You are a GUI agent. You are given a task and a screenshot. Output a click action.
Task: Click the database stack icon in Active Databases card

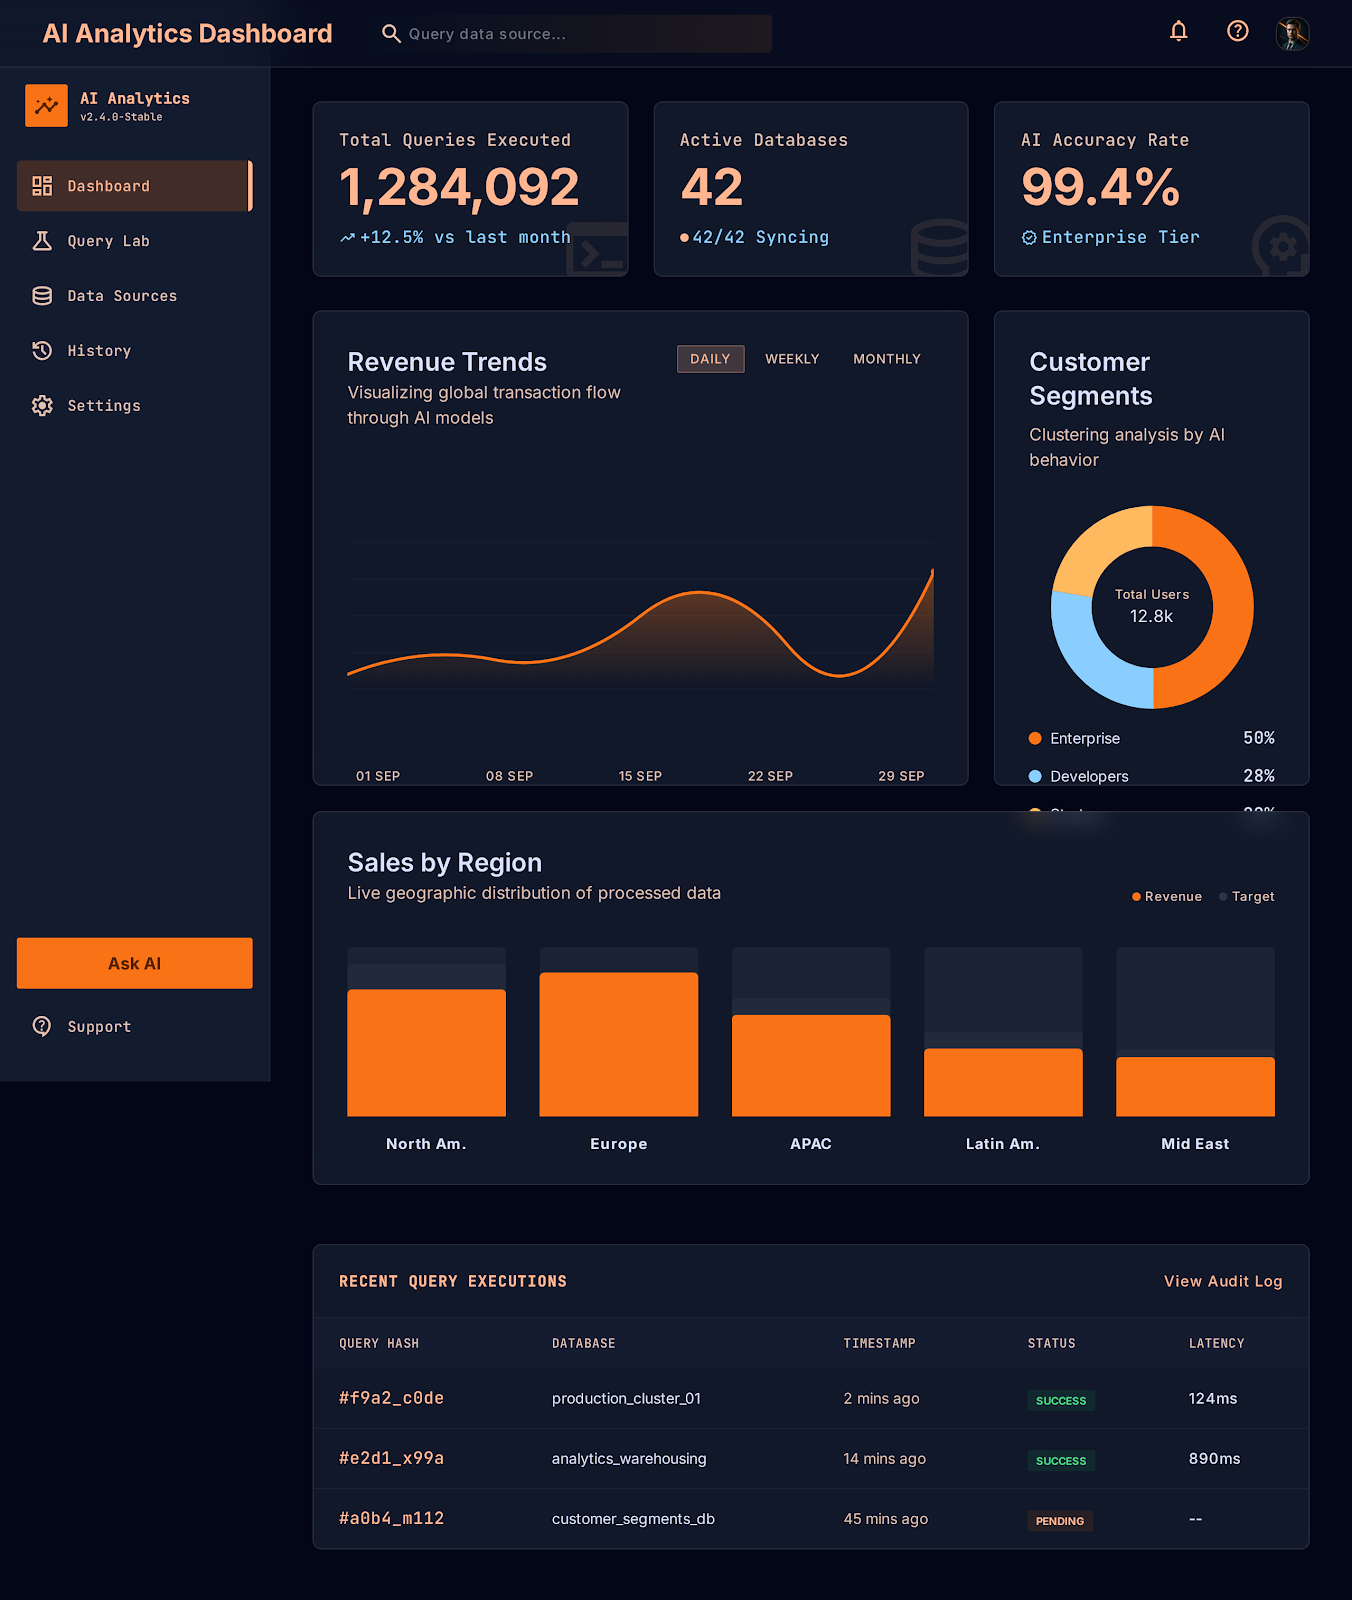click(940, 247)
